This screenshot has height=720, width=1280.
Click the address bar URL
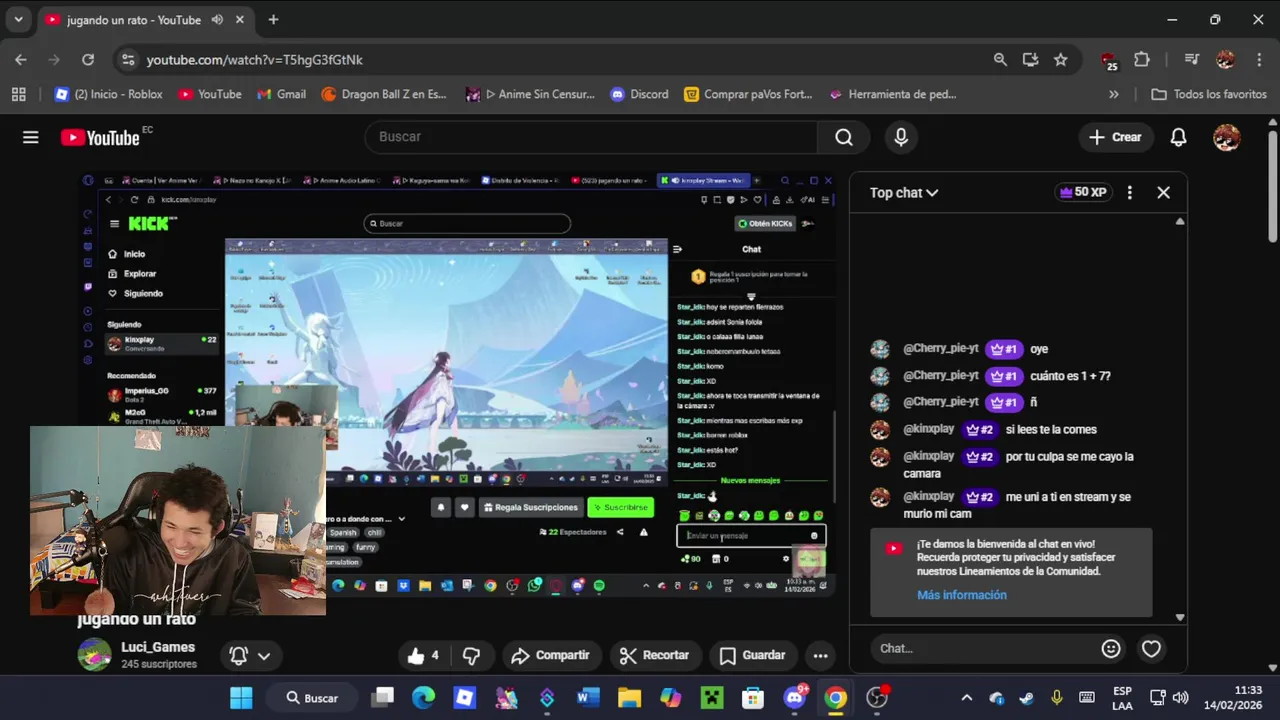click(x=255, y=60)
